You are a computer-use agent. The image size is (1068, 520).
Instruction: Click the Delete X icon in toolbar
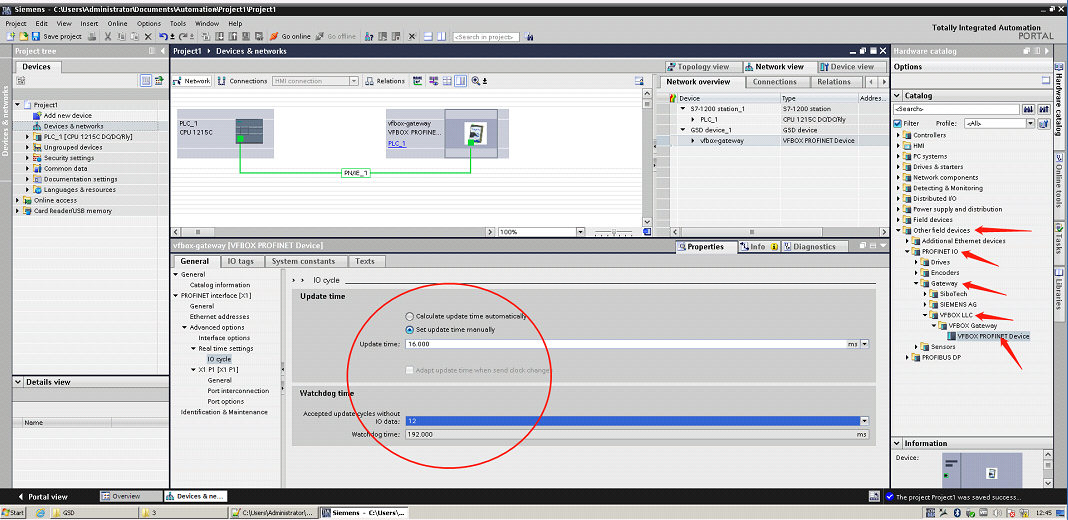click(x=148, y=36)
